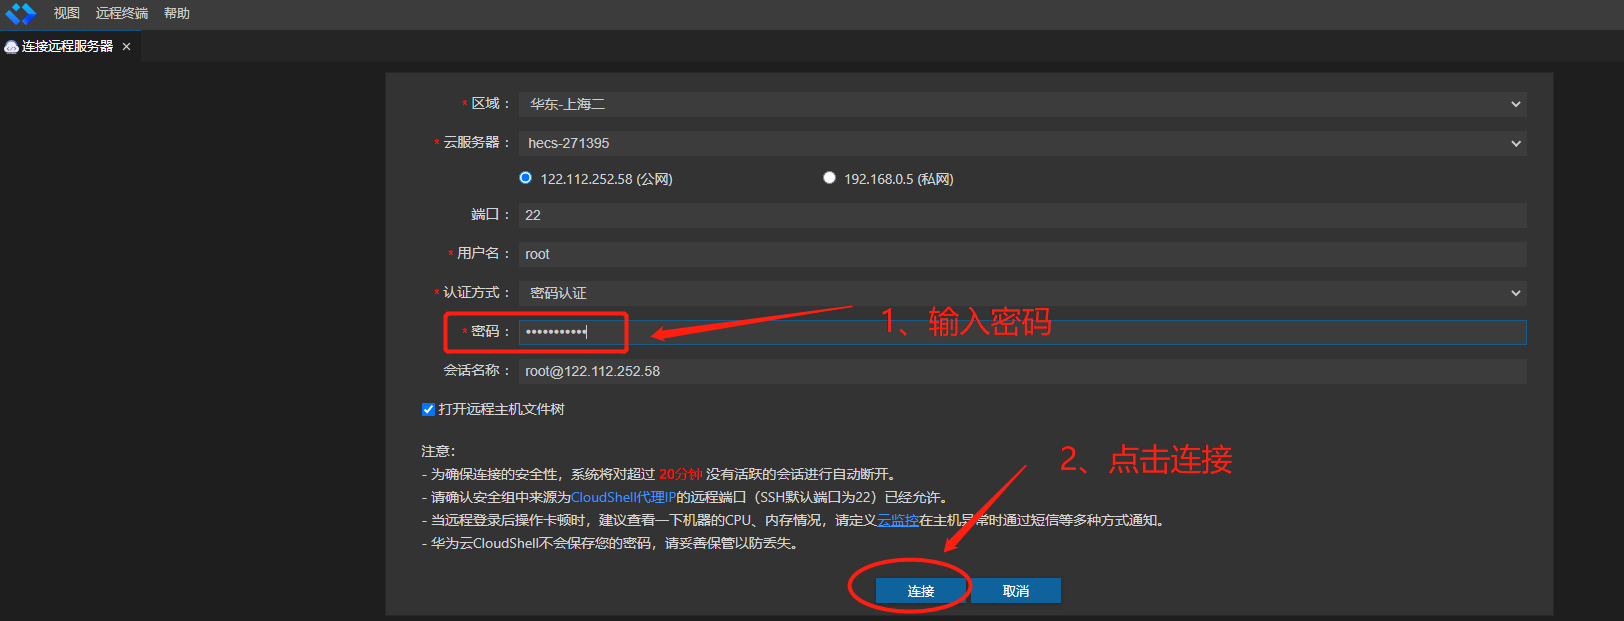The image size is (1624, 621).
Task: Open the 帮助 menu
Action: tap(177, 13)
